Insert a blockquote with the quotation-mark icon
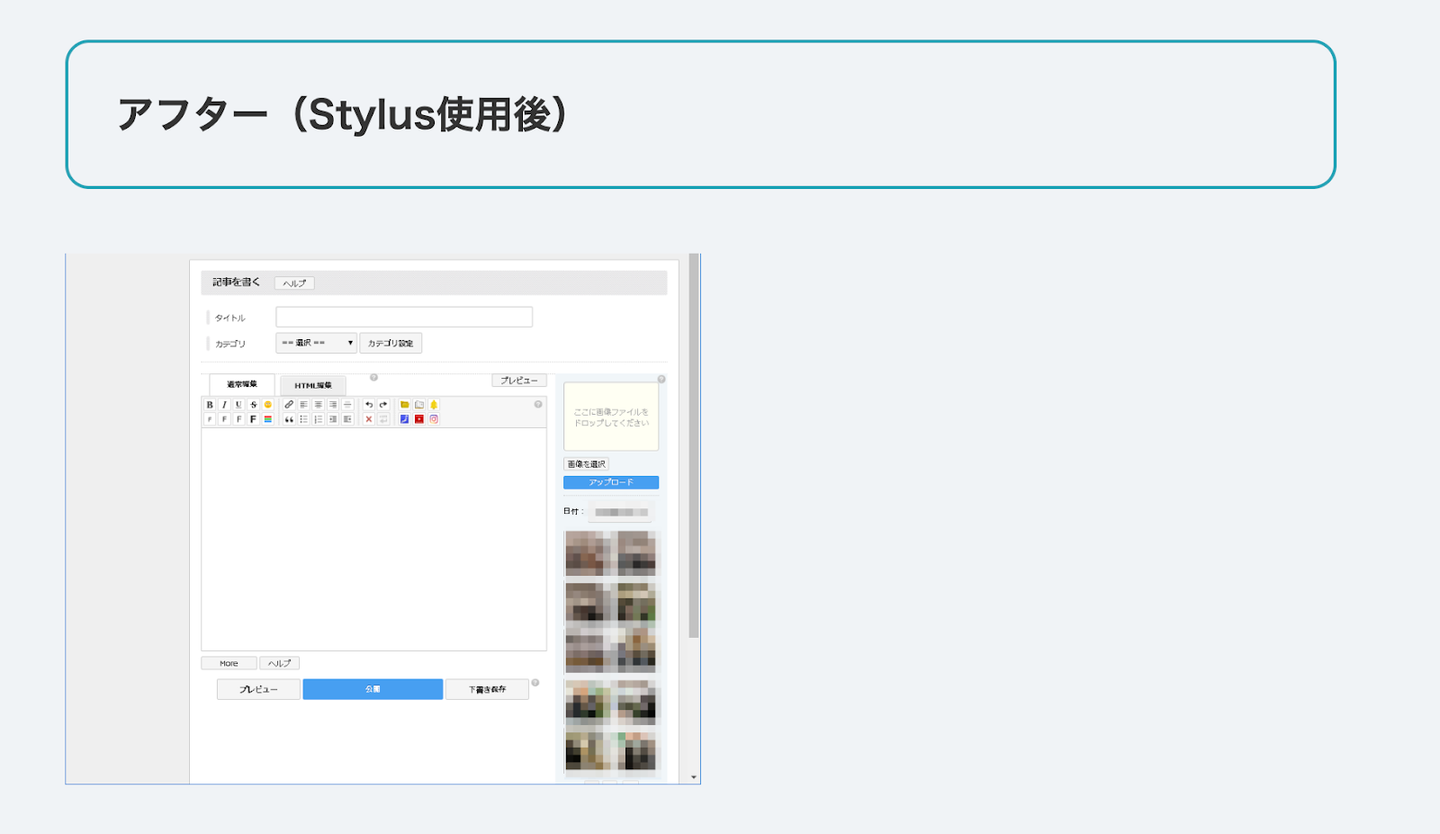This screenshot has height=834, width=1440. tap(289, 419)
